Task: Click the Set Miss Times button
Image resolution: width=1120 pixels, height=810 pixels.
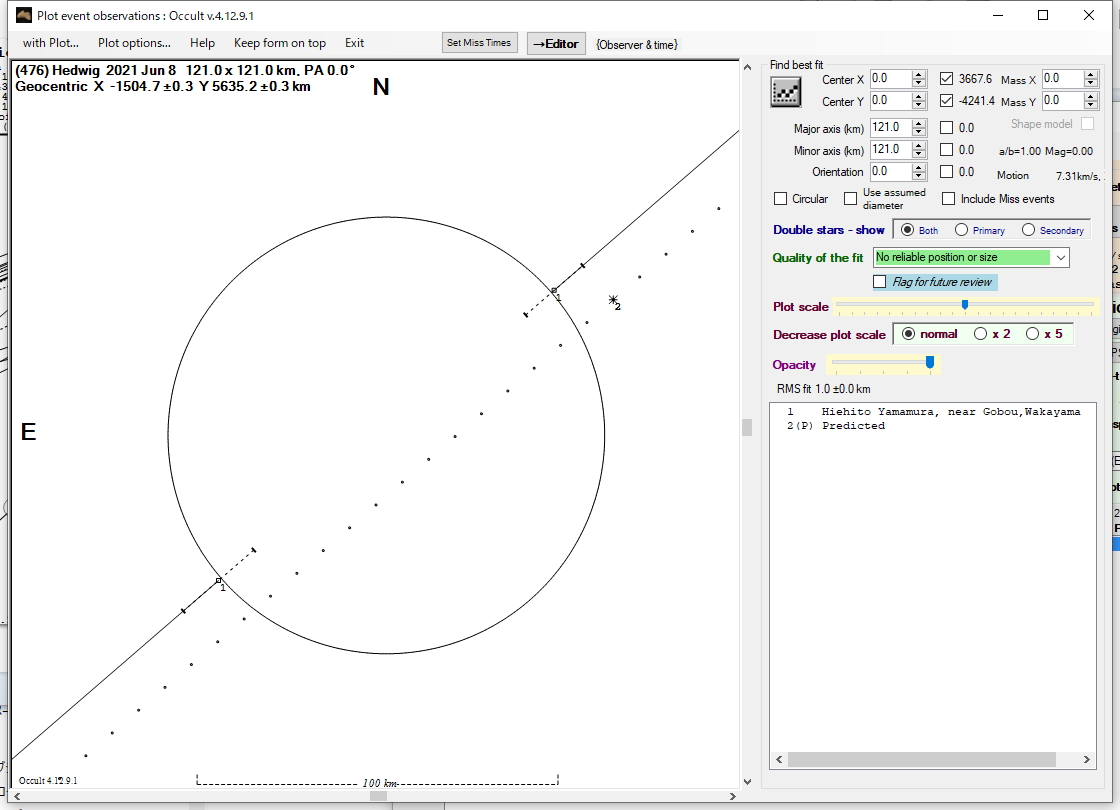Action: click(479, 43)
